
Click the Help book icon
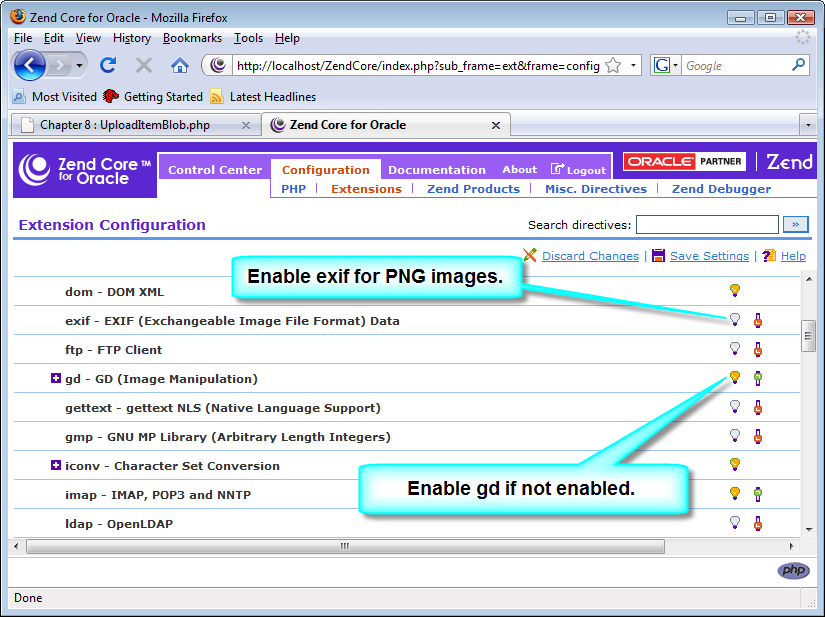[769, 256]
